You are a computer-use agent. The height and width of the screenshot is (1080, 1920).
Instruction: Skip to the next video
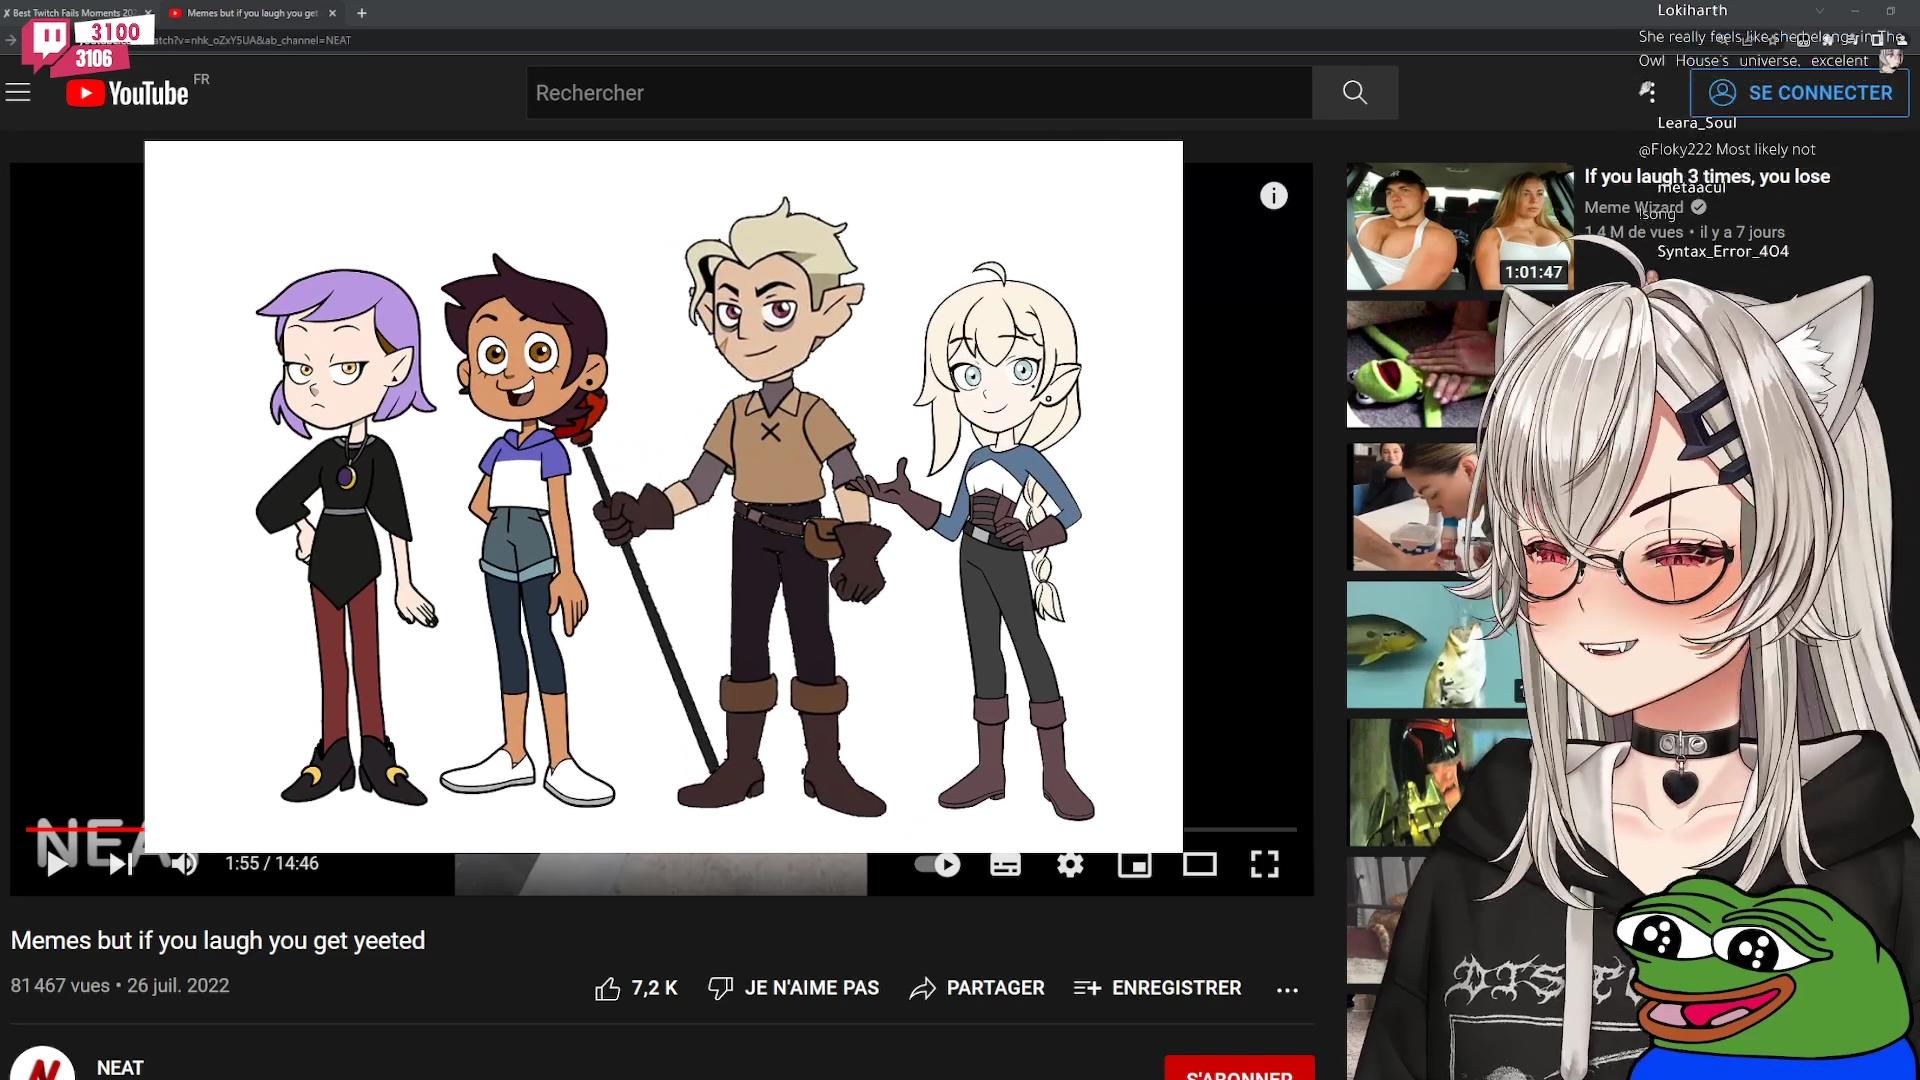point(121,864)
